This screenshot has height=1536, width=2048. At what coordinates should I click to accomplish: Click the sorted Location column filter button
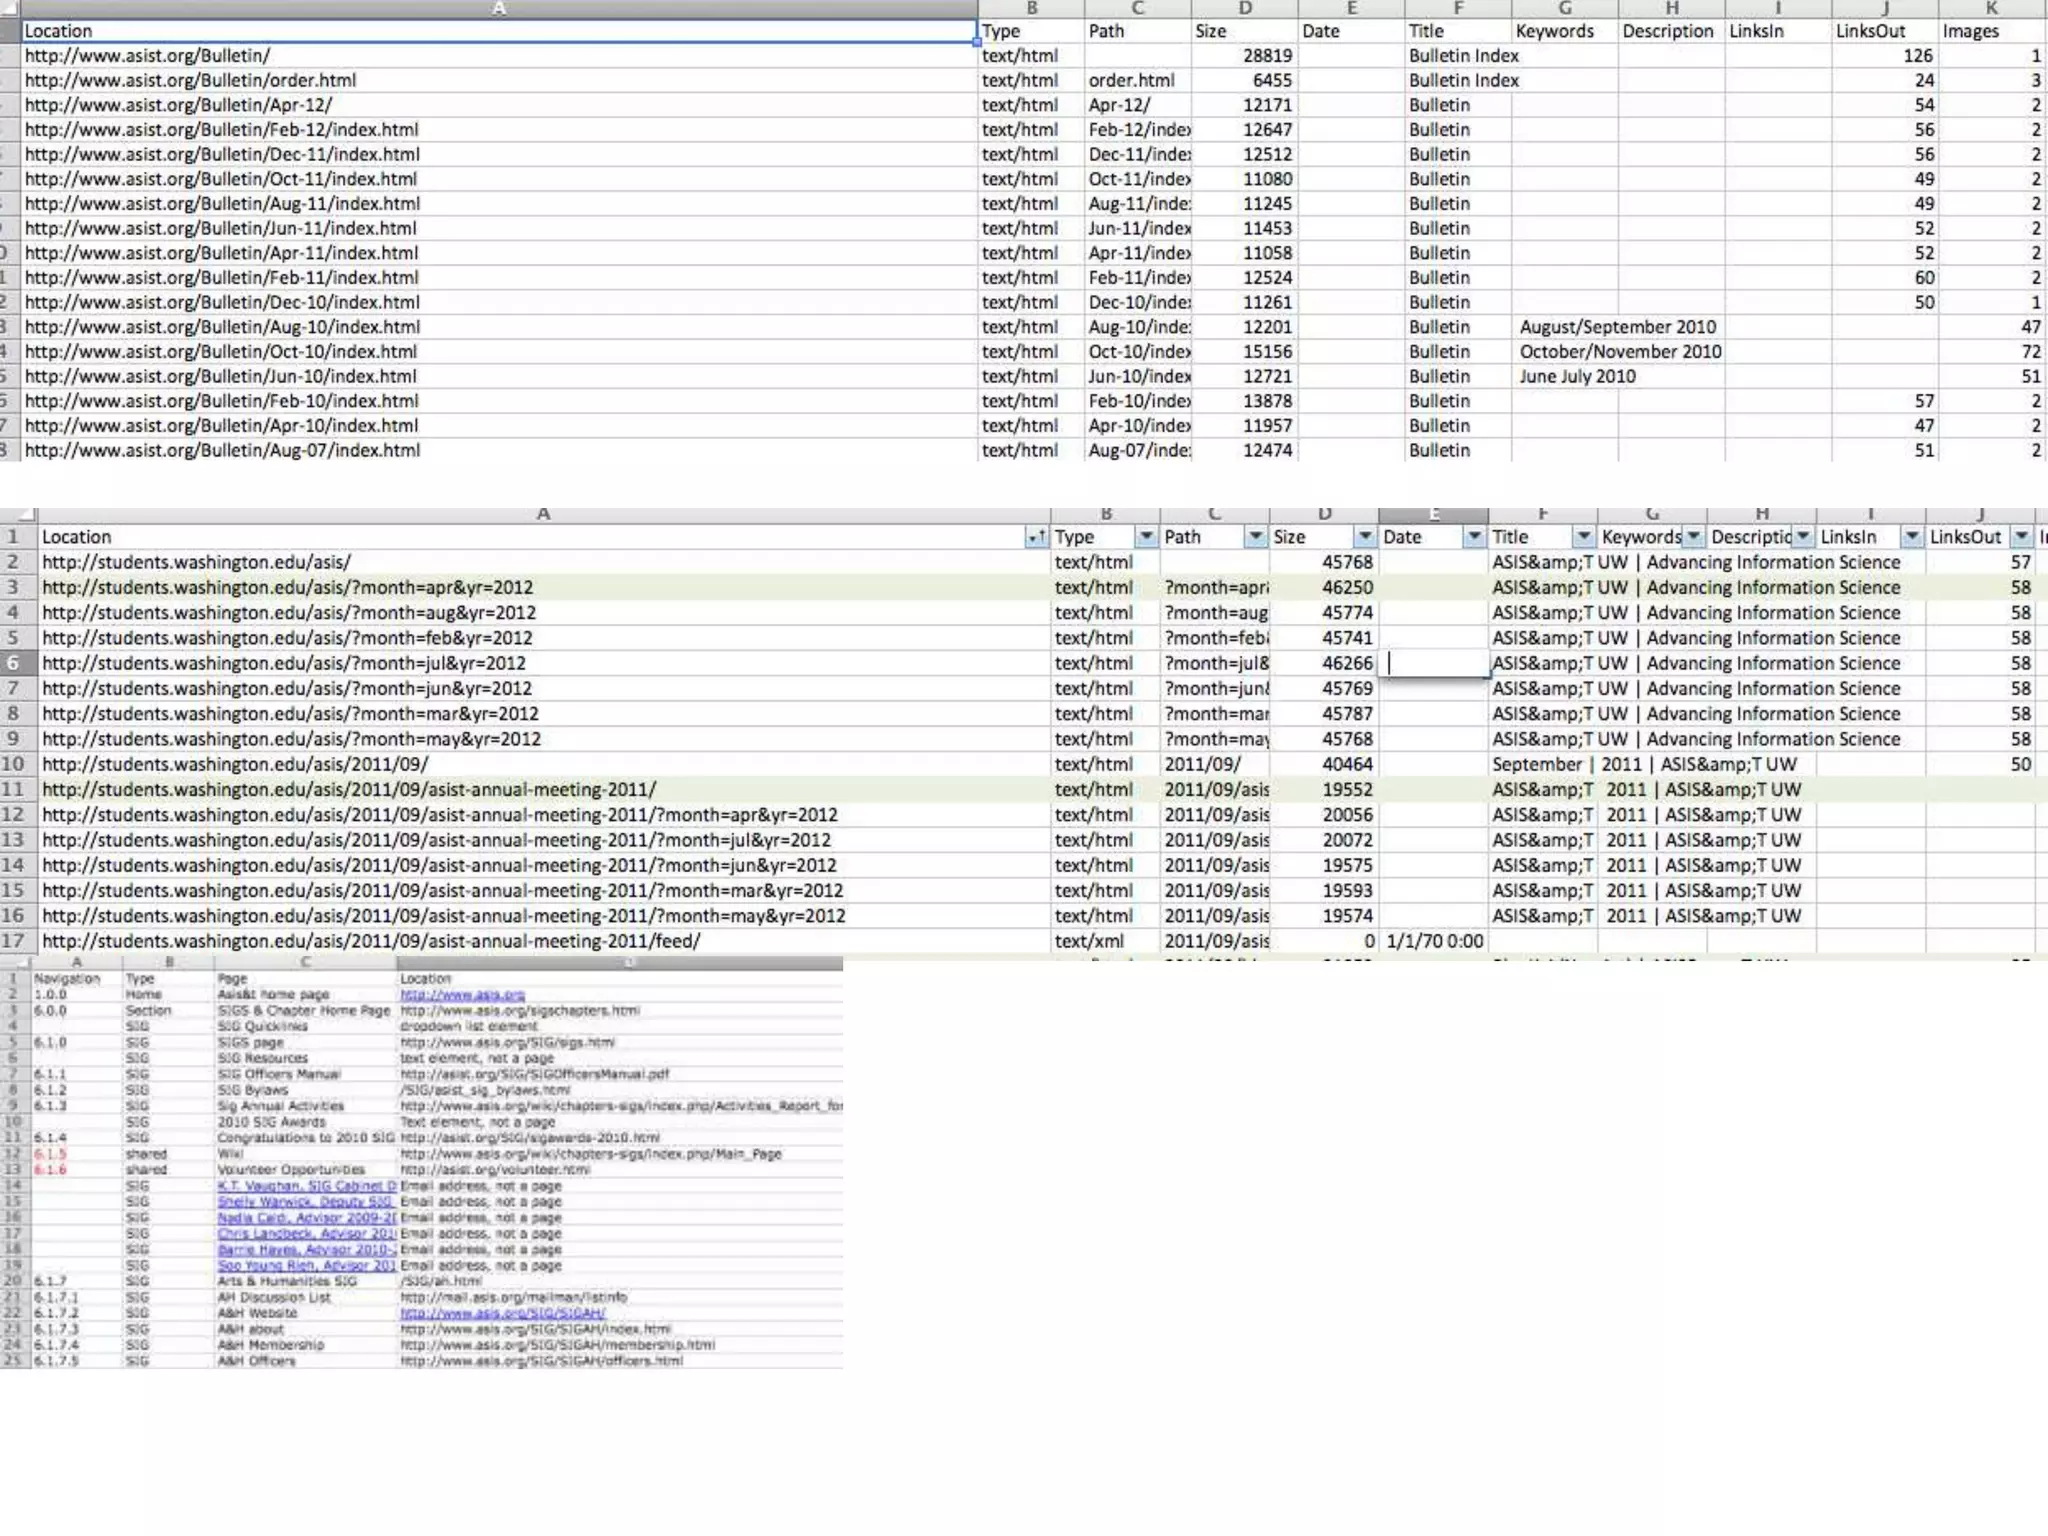coord(1036,537)
